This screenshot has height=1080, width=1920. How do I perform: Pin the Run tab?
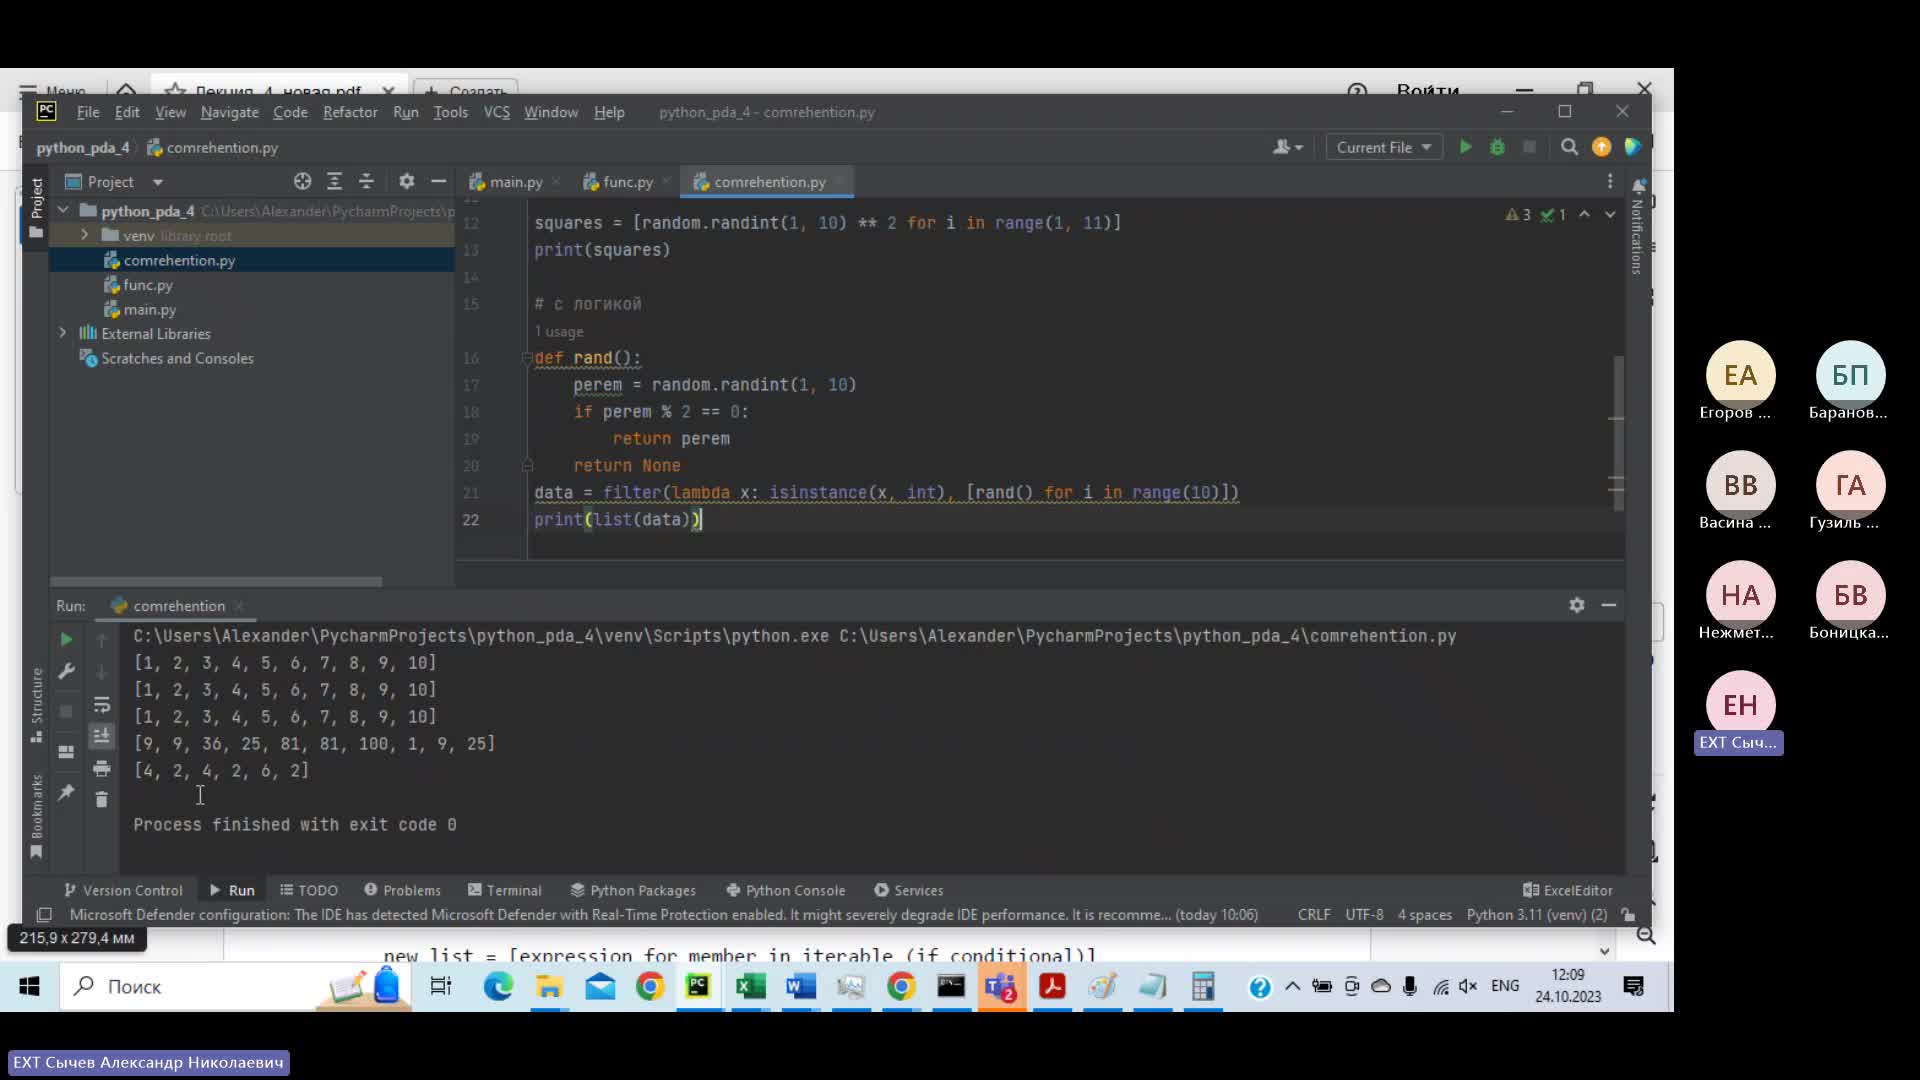(66, 792)
